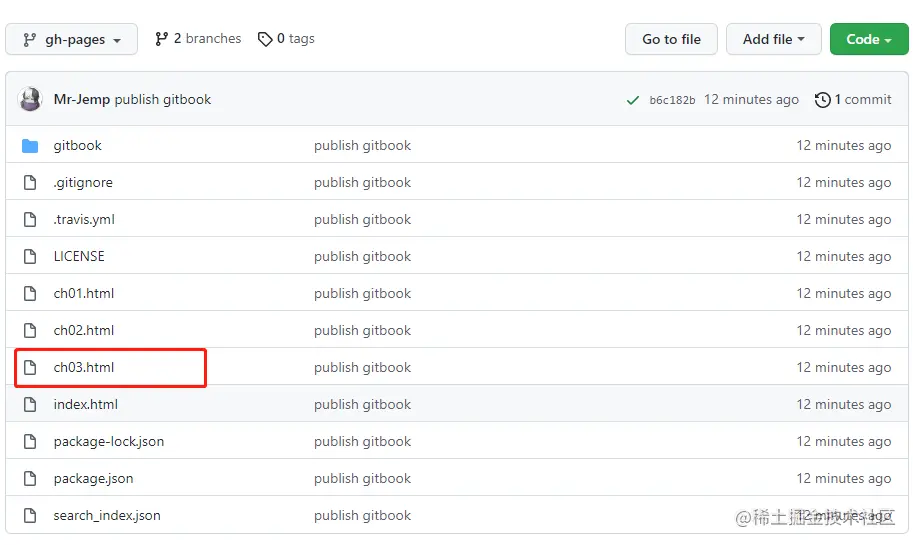Screen dimensions: 913x545
Task: Open the gh-pages branch dropdown
Action: tap(71, 40)
